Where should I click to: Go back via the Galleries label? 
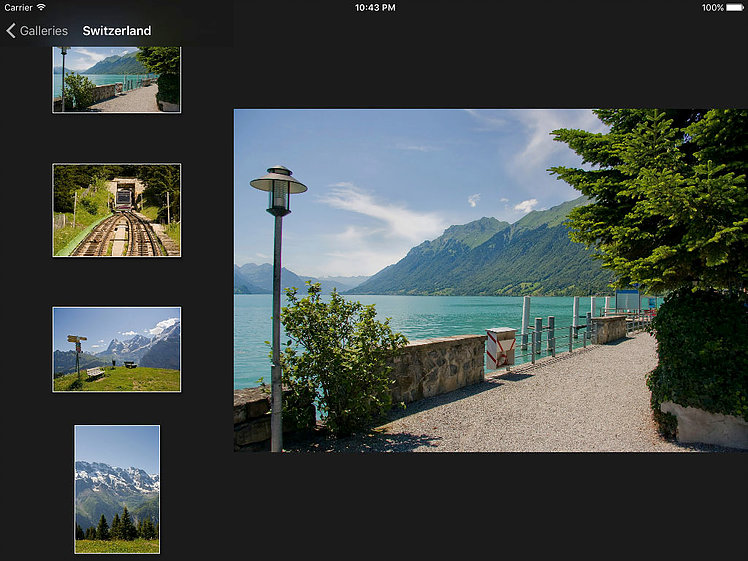click(43, 31)
